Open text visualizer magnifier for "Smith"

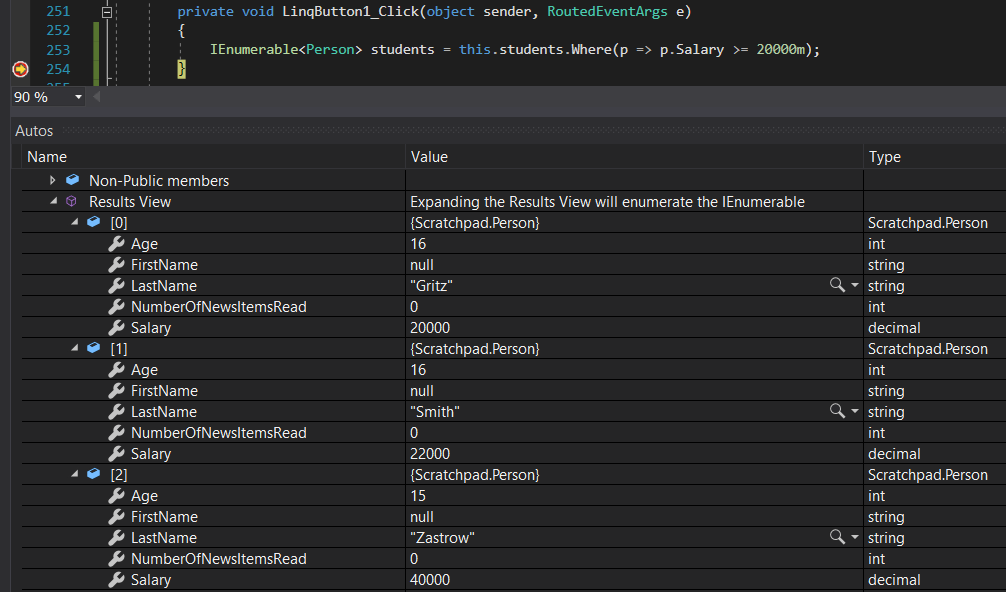(837, 410)
